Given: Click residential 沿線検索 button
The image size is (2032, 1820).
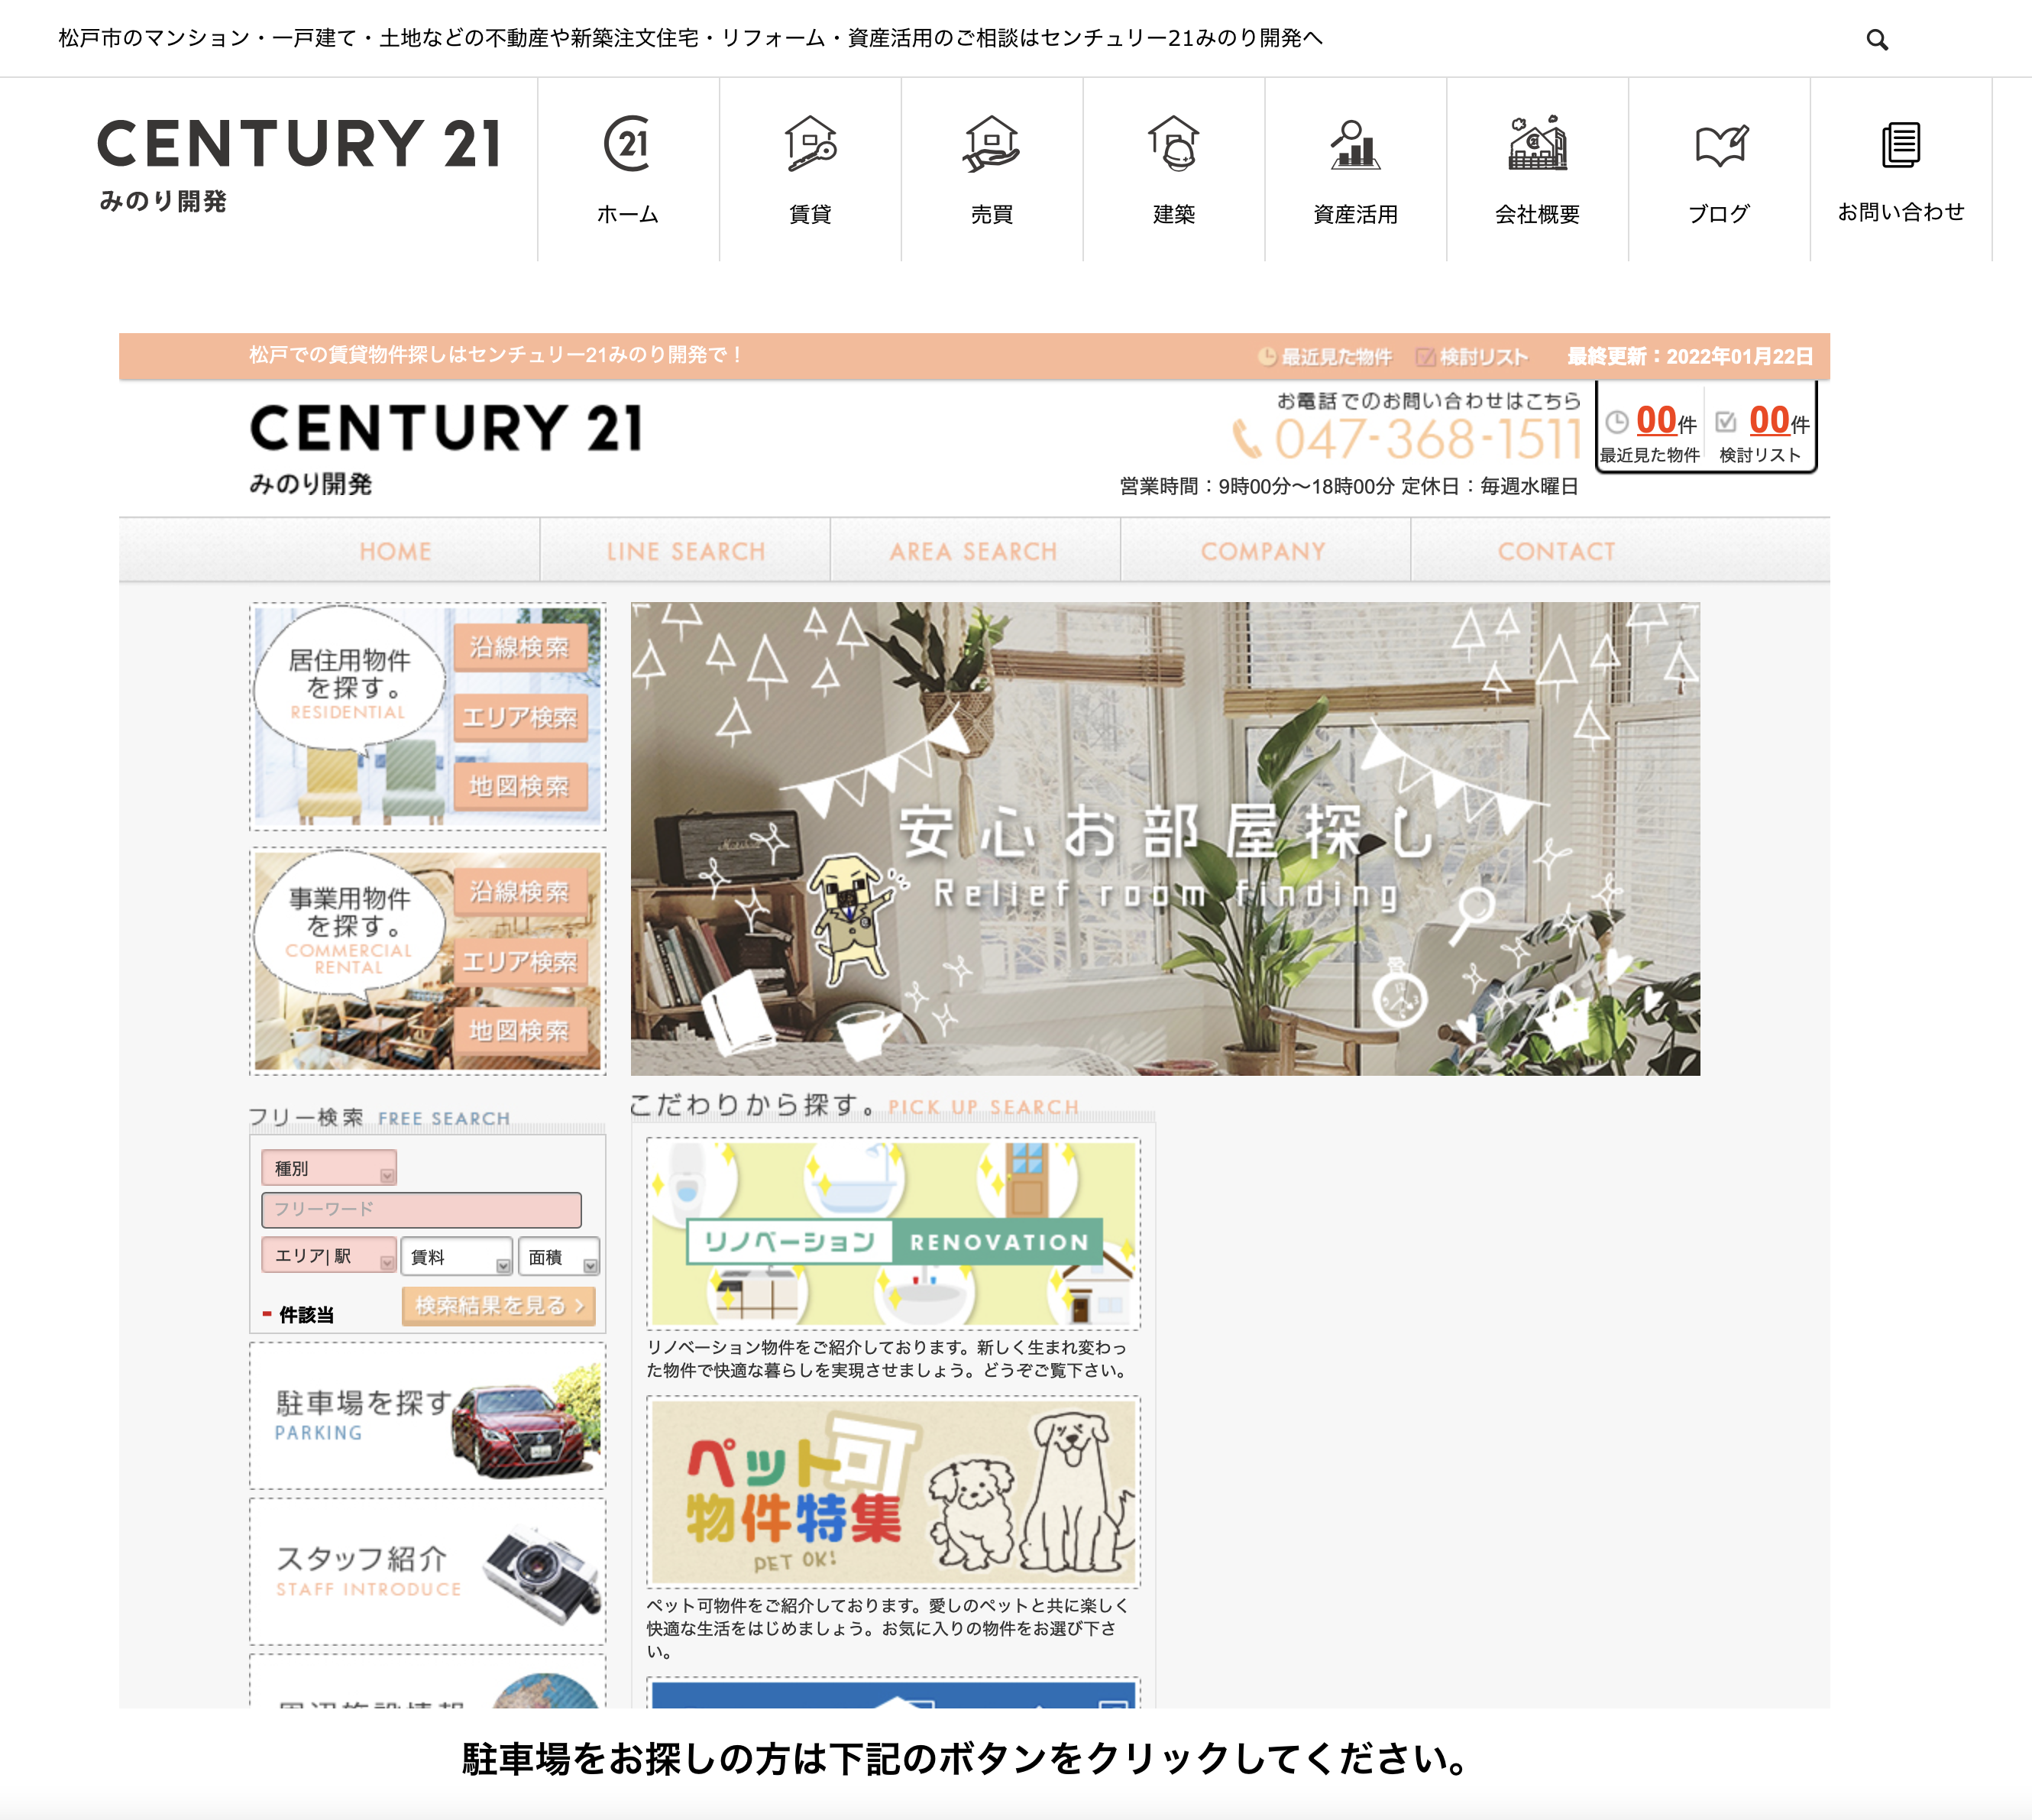Looking at the screenshot, I should pyautogui.click(x=520, y=648).
